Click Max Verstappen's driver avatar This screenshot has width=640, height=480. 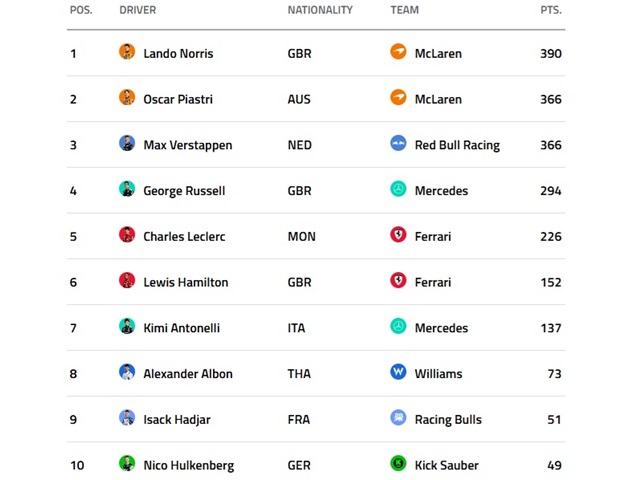tap(127, 144)
